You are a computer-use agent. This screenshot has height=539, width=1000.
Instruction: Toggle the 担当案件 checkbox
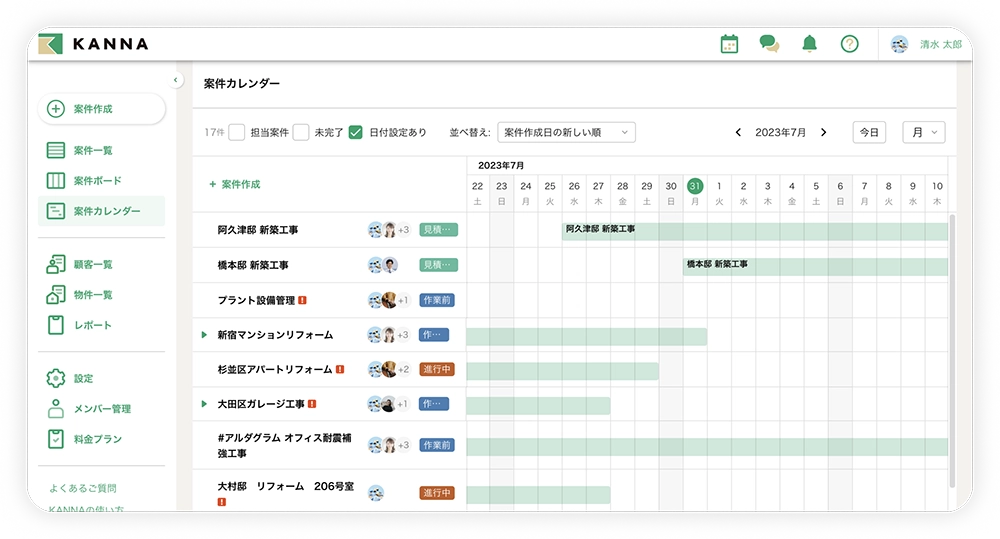[x=237, y=133]
